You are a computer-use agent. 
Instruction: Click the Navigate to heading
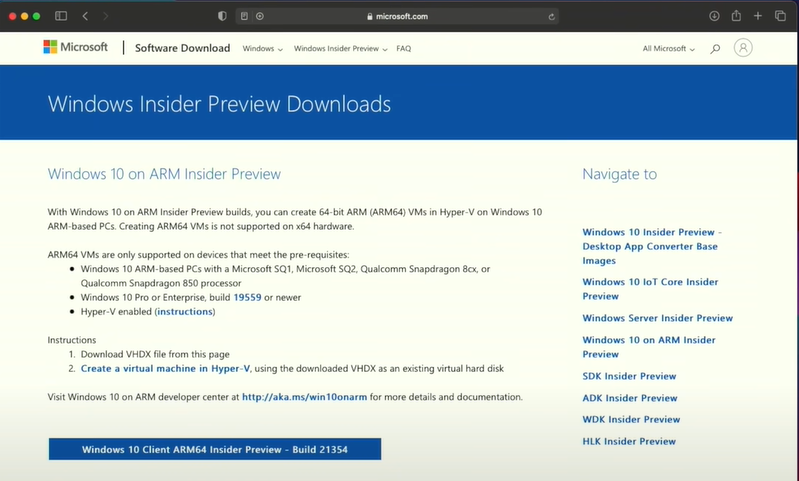620,174
